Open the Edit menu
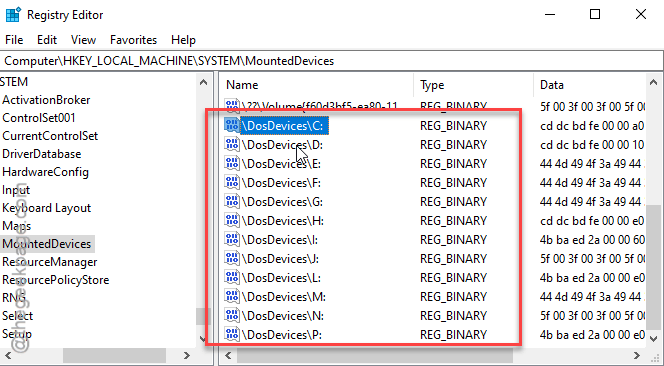This screenshot has width=664, height=366. tap(47, 40)
